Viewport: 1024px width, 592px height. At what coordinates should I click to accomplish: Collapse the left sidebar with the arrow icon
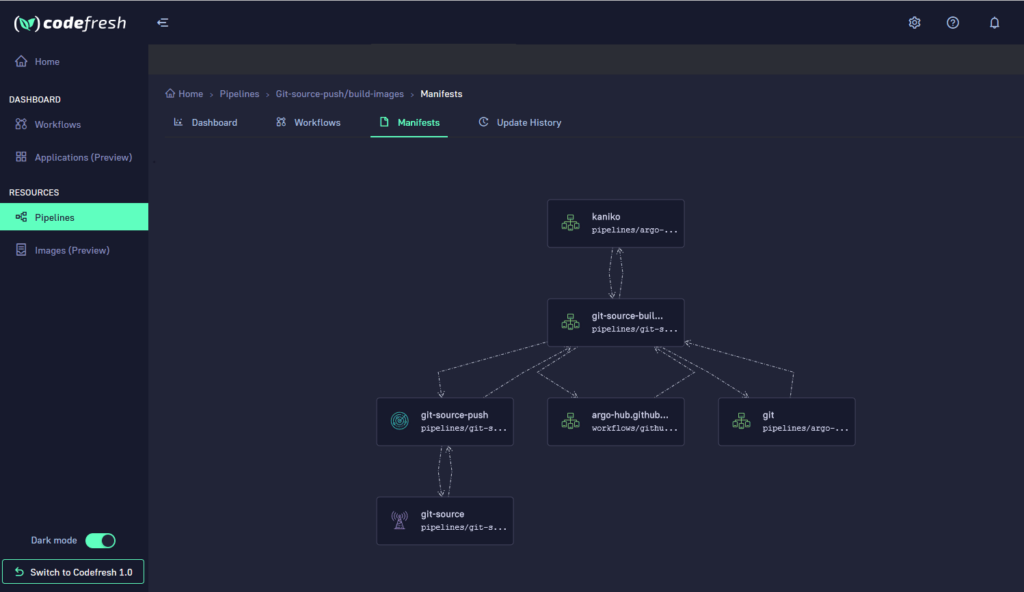click(x=163, y=21)
